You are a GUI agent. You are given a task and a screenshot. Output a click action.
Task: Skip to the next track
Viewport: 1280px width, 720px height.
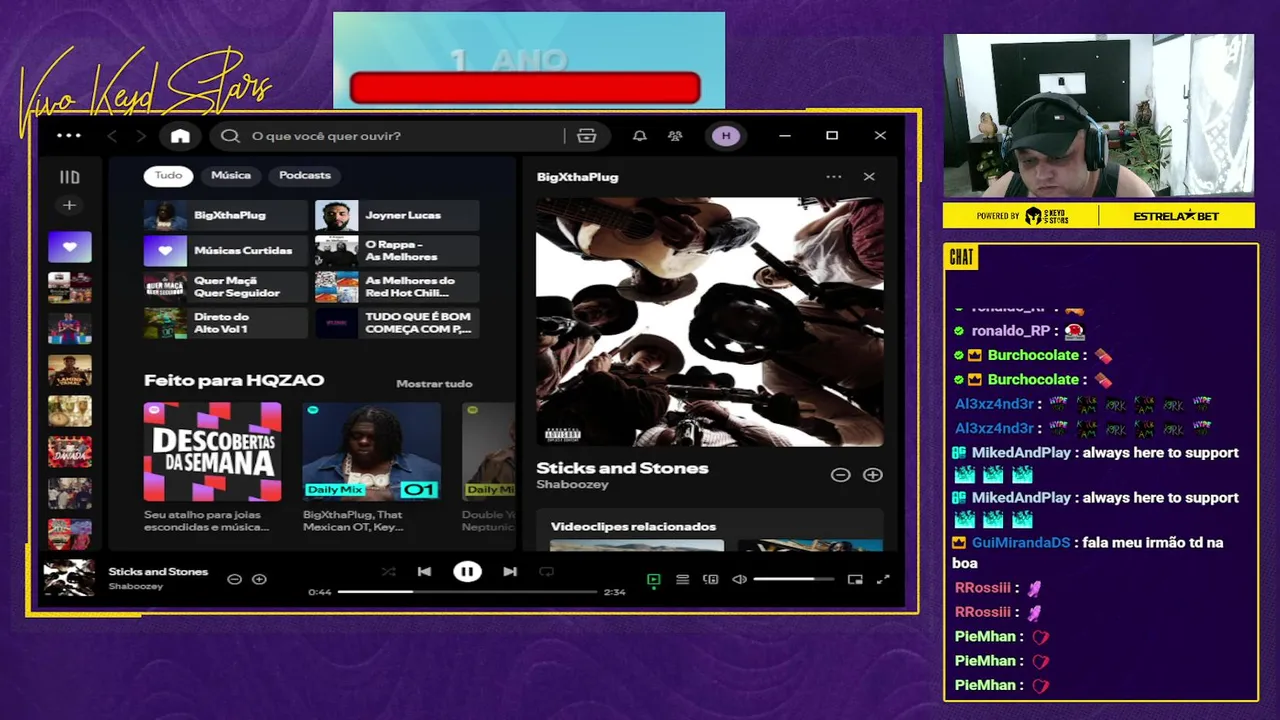(x=510, y=572)
